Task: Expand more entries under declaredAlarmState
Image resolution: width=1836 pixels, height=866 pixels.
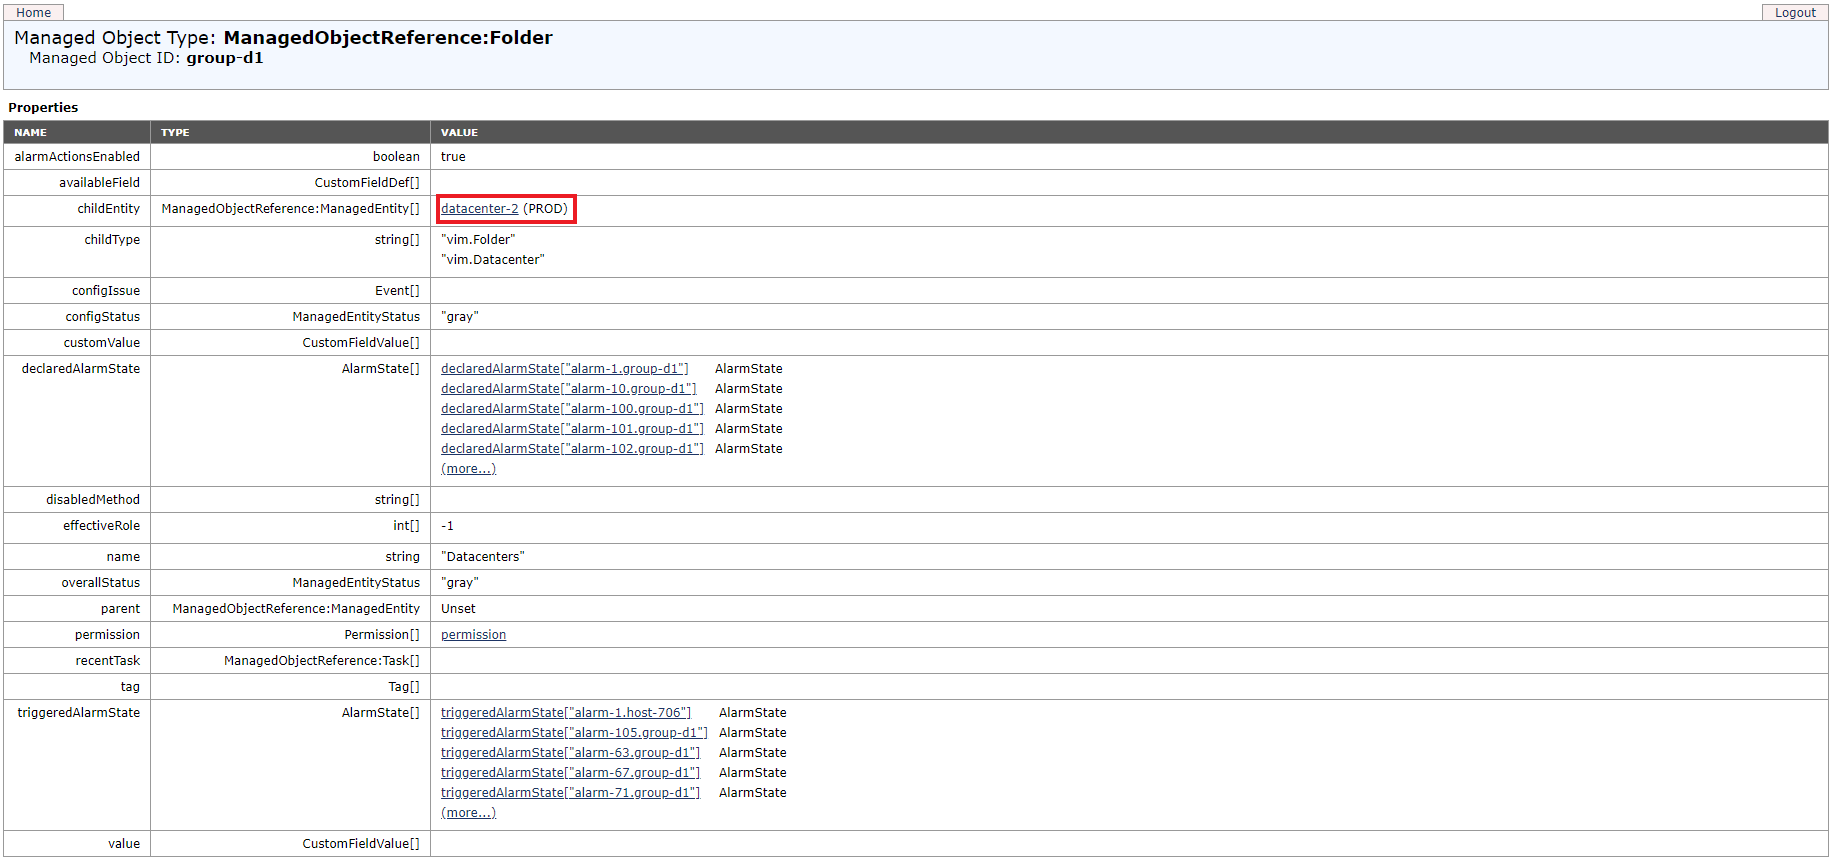Action: [x=468, y=469]
